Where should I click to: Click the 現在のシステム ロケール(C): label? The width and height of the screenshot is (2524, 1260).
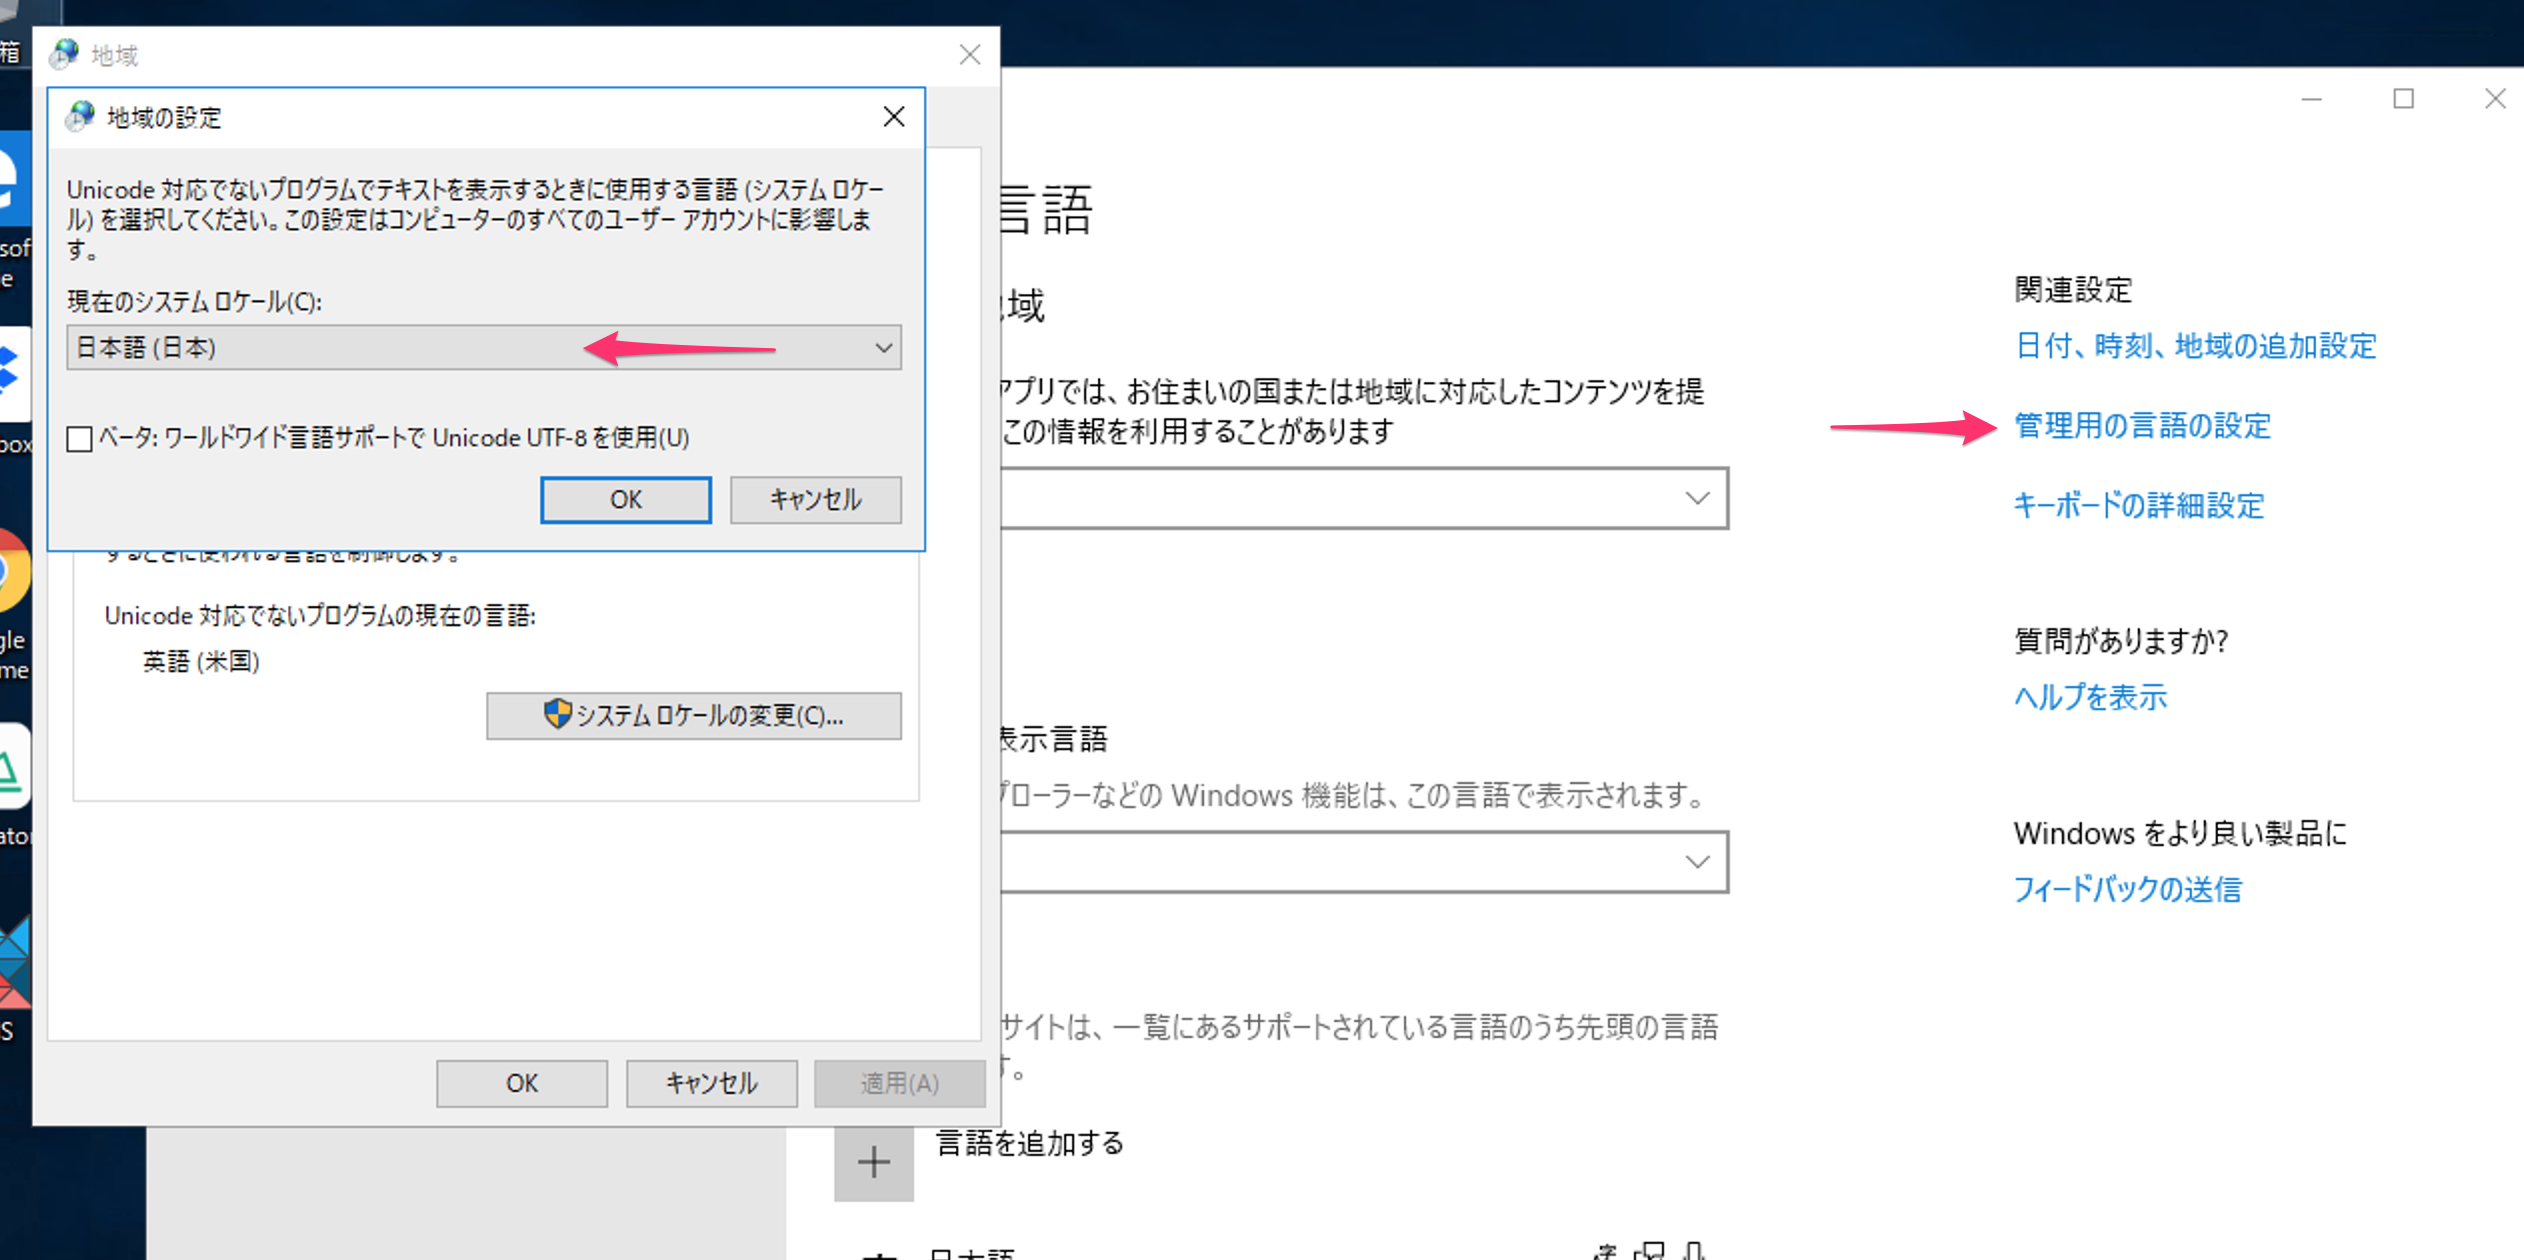pos(195,301)
